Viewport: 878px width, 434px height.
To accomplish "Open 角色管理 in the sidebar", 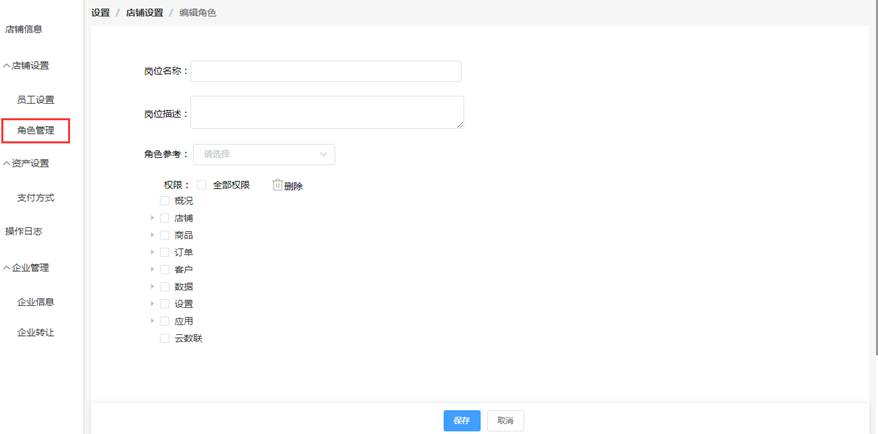I will (36, 130).
